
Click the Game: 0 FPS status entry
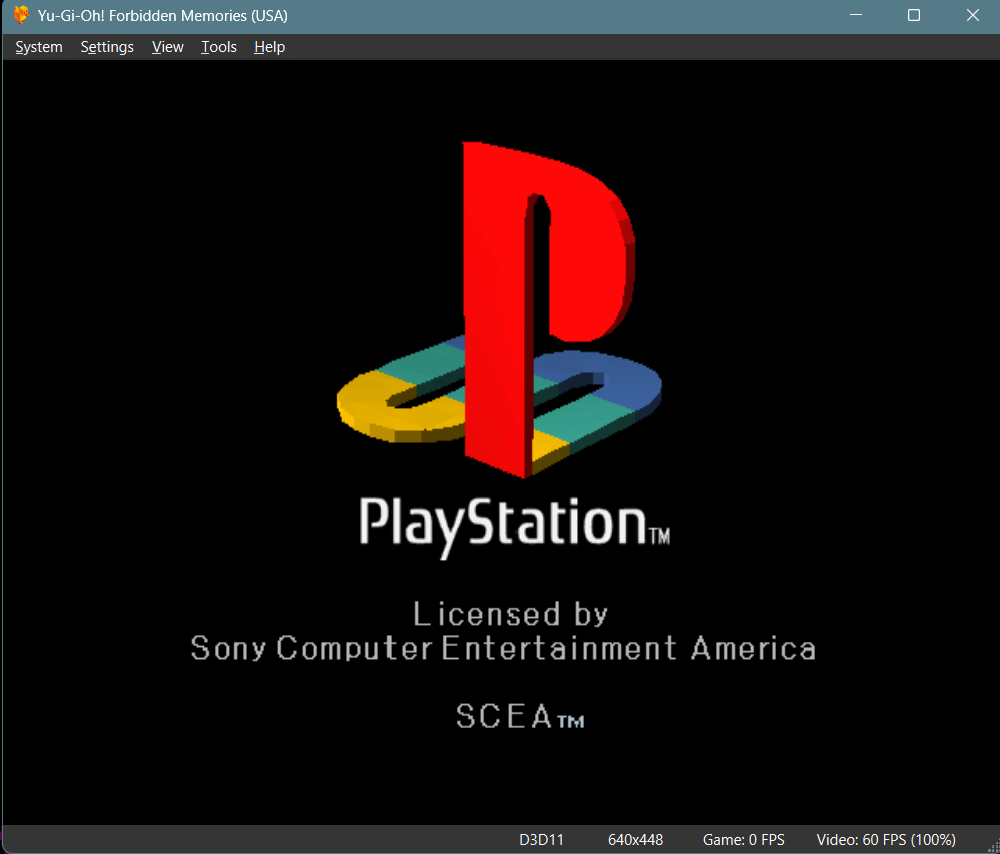click(x=744, y=839)
